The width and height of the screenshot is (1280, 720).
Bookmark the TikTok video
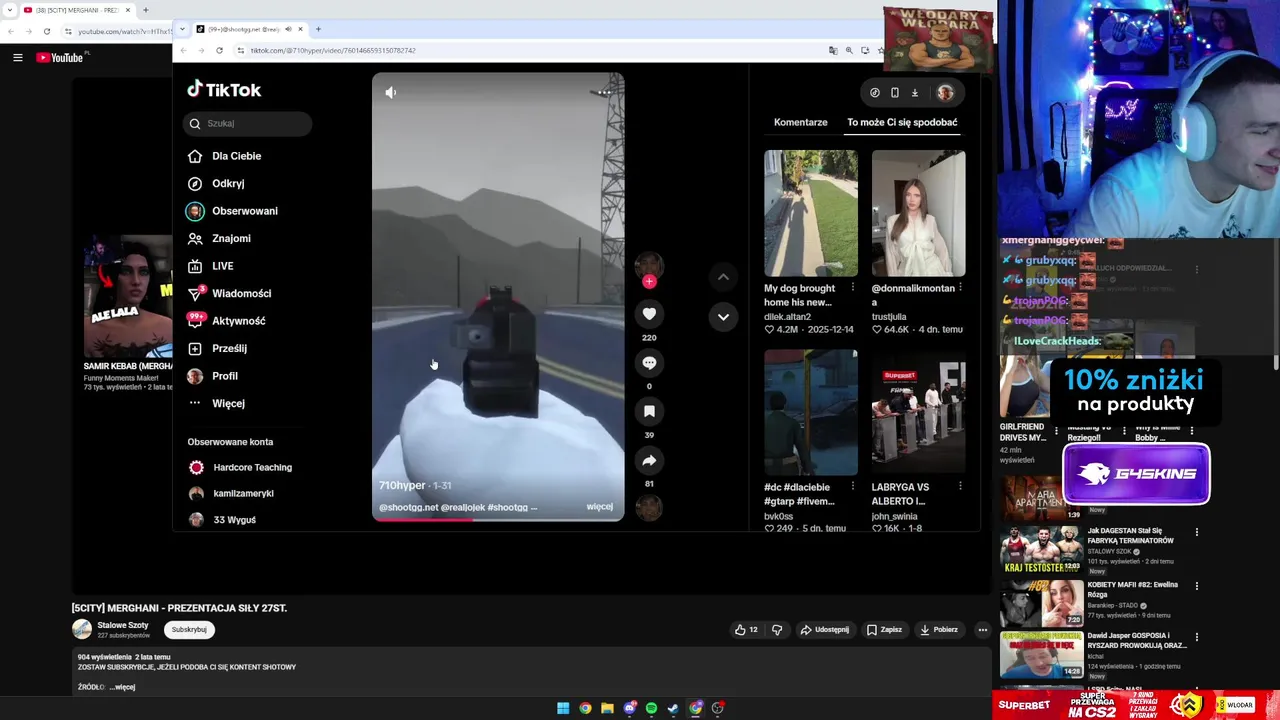tap(649, 411)
